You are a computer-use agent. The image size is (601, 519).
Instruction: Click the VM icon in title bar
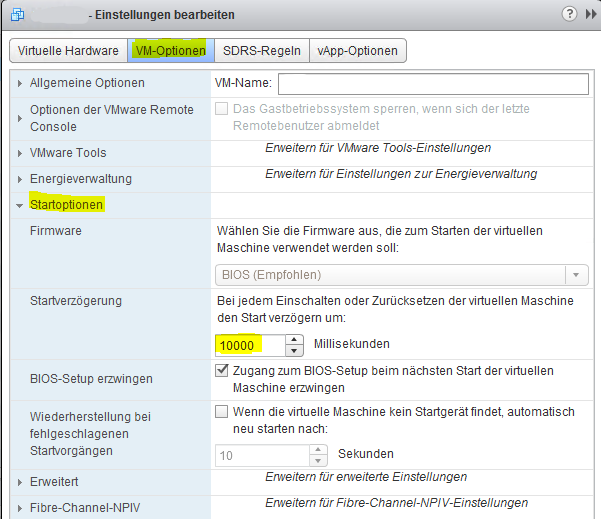click(x=15, y=15)
